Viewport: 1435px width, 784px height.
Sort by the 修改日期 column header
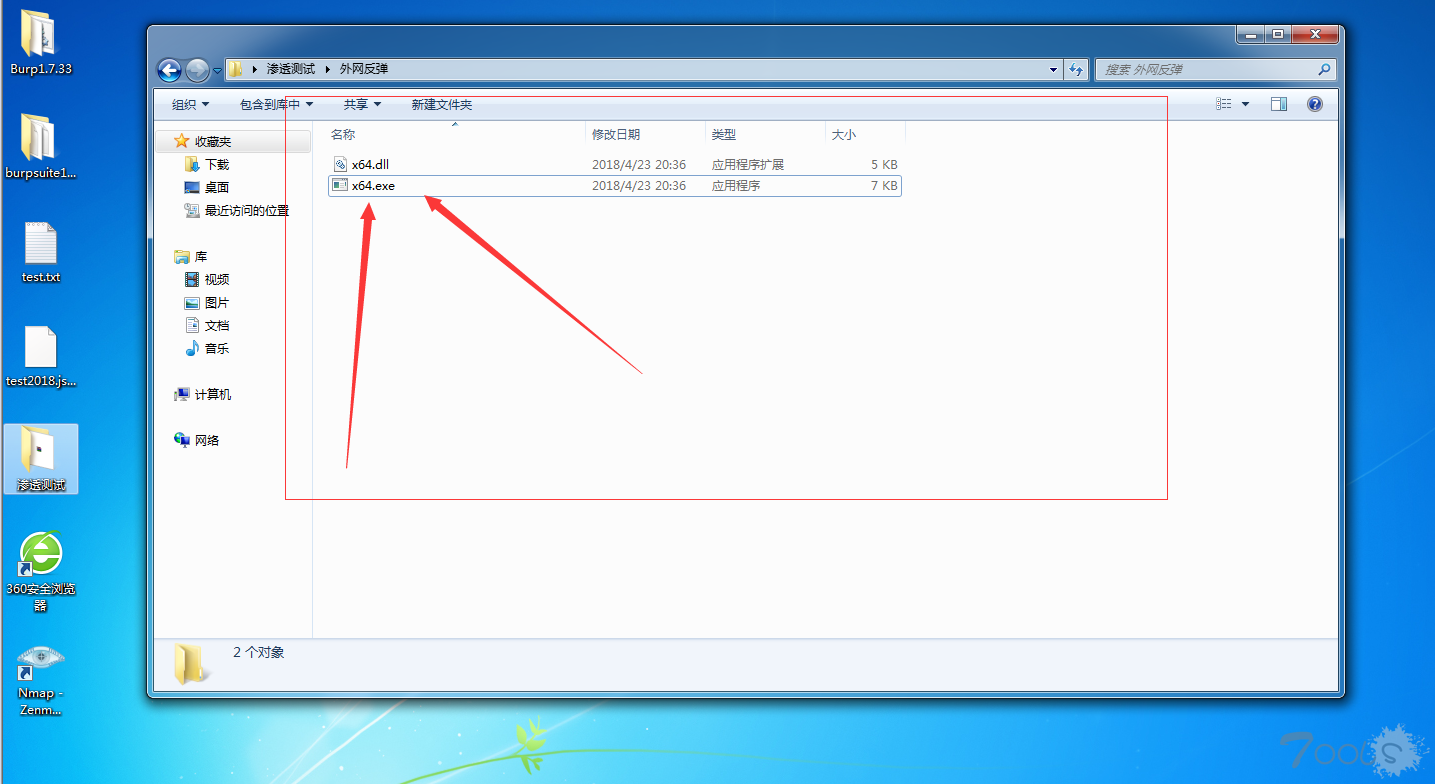pyautogui.click(x=616, y=134)
